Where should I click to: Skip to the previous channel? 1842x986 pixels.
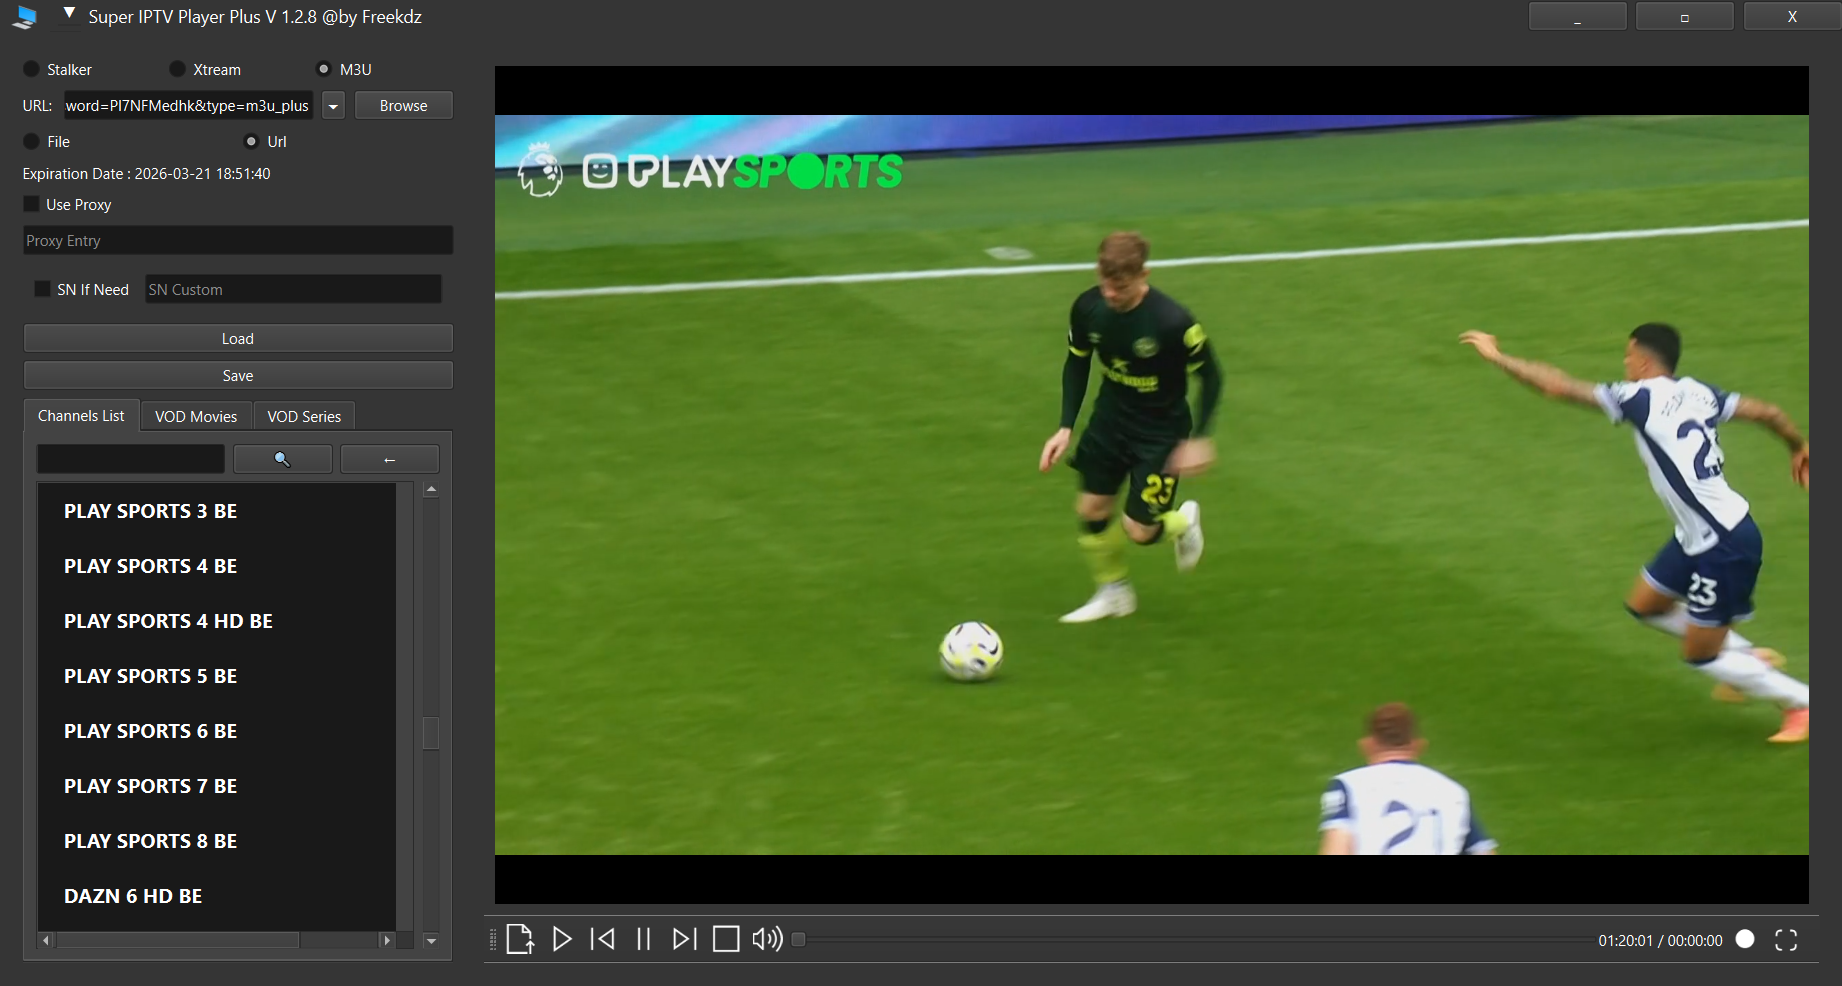pos(603,939)
